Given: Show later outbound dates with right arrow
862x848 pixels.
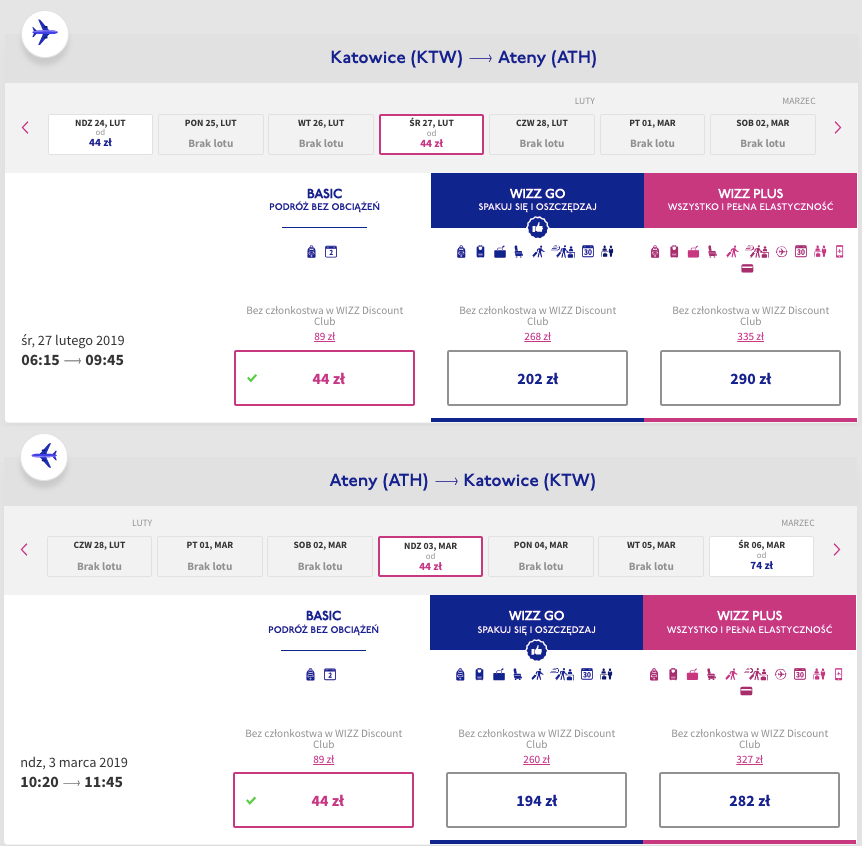Looking at the screenshot, I should 837,127.
